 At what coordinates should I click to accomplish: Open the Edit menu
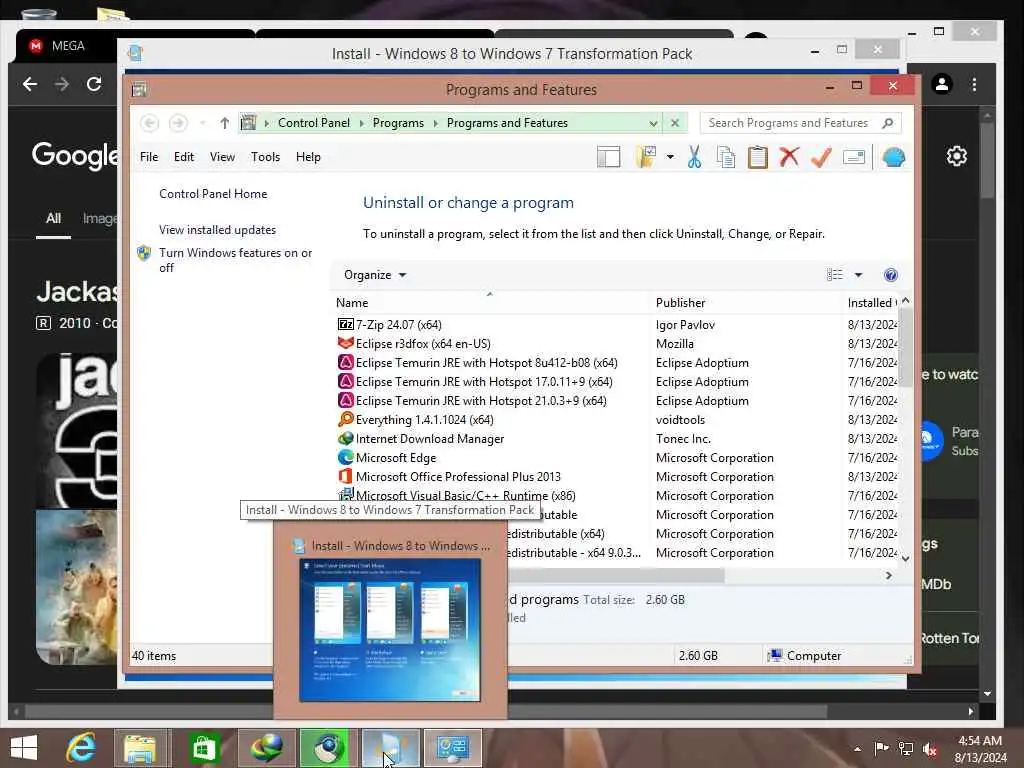click(x=184, y=157)
